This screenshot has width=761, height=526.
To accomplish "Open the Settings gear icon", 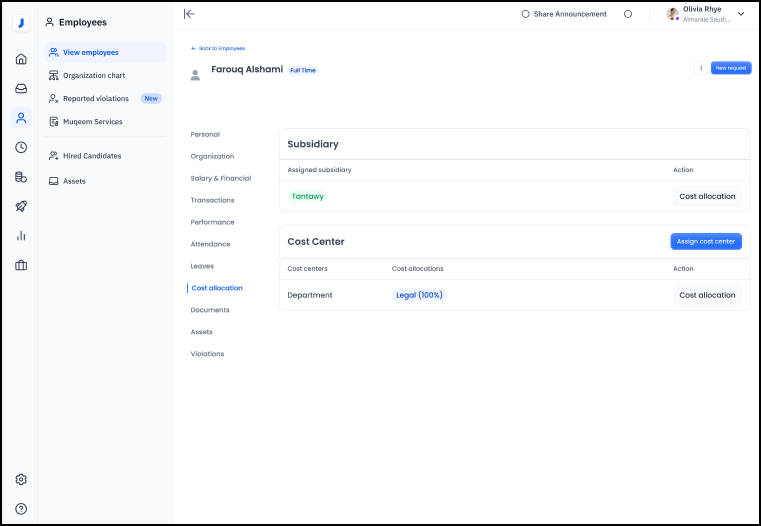I will (x=21, y=480).
